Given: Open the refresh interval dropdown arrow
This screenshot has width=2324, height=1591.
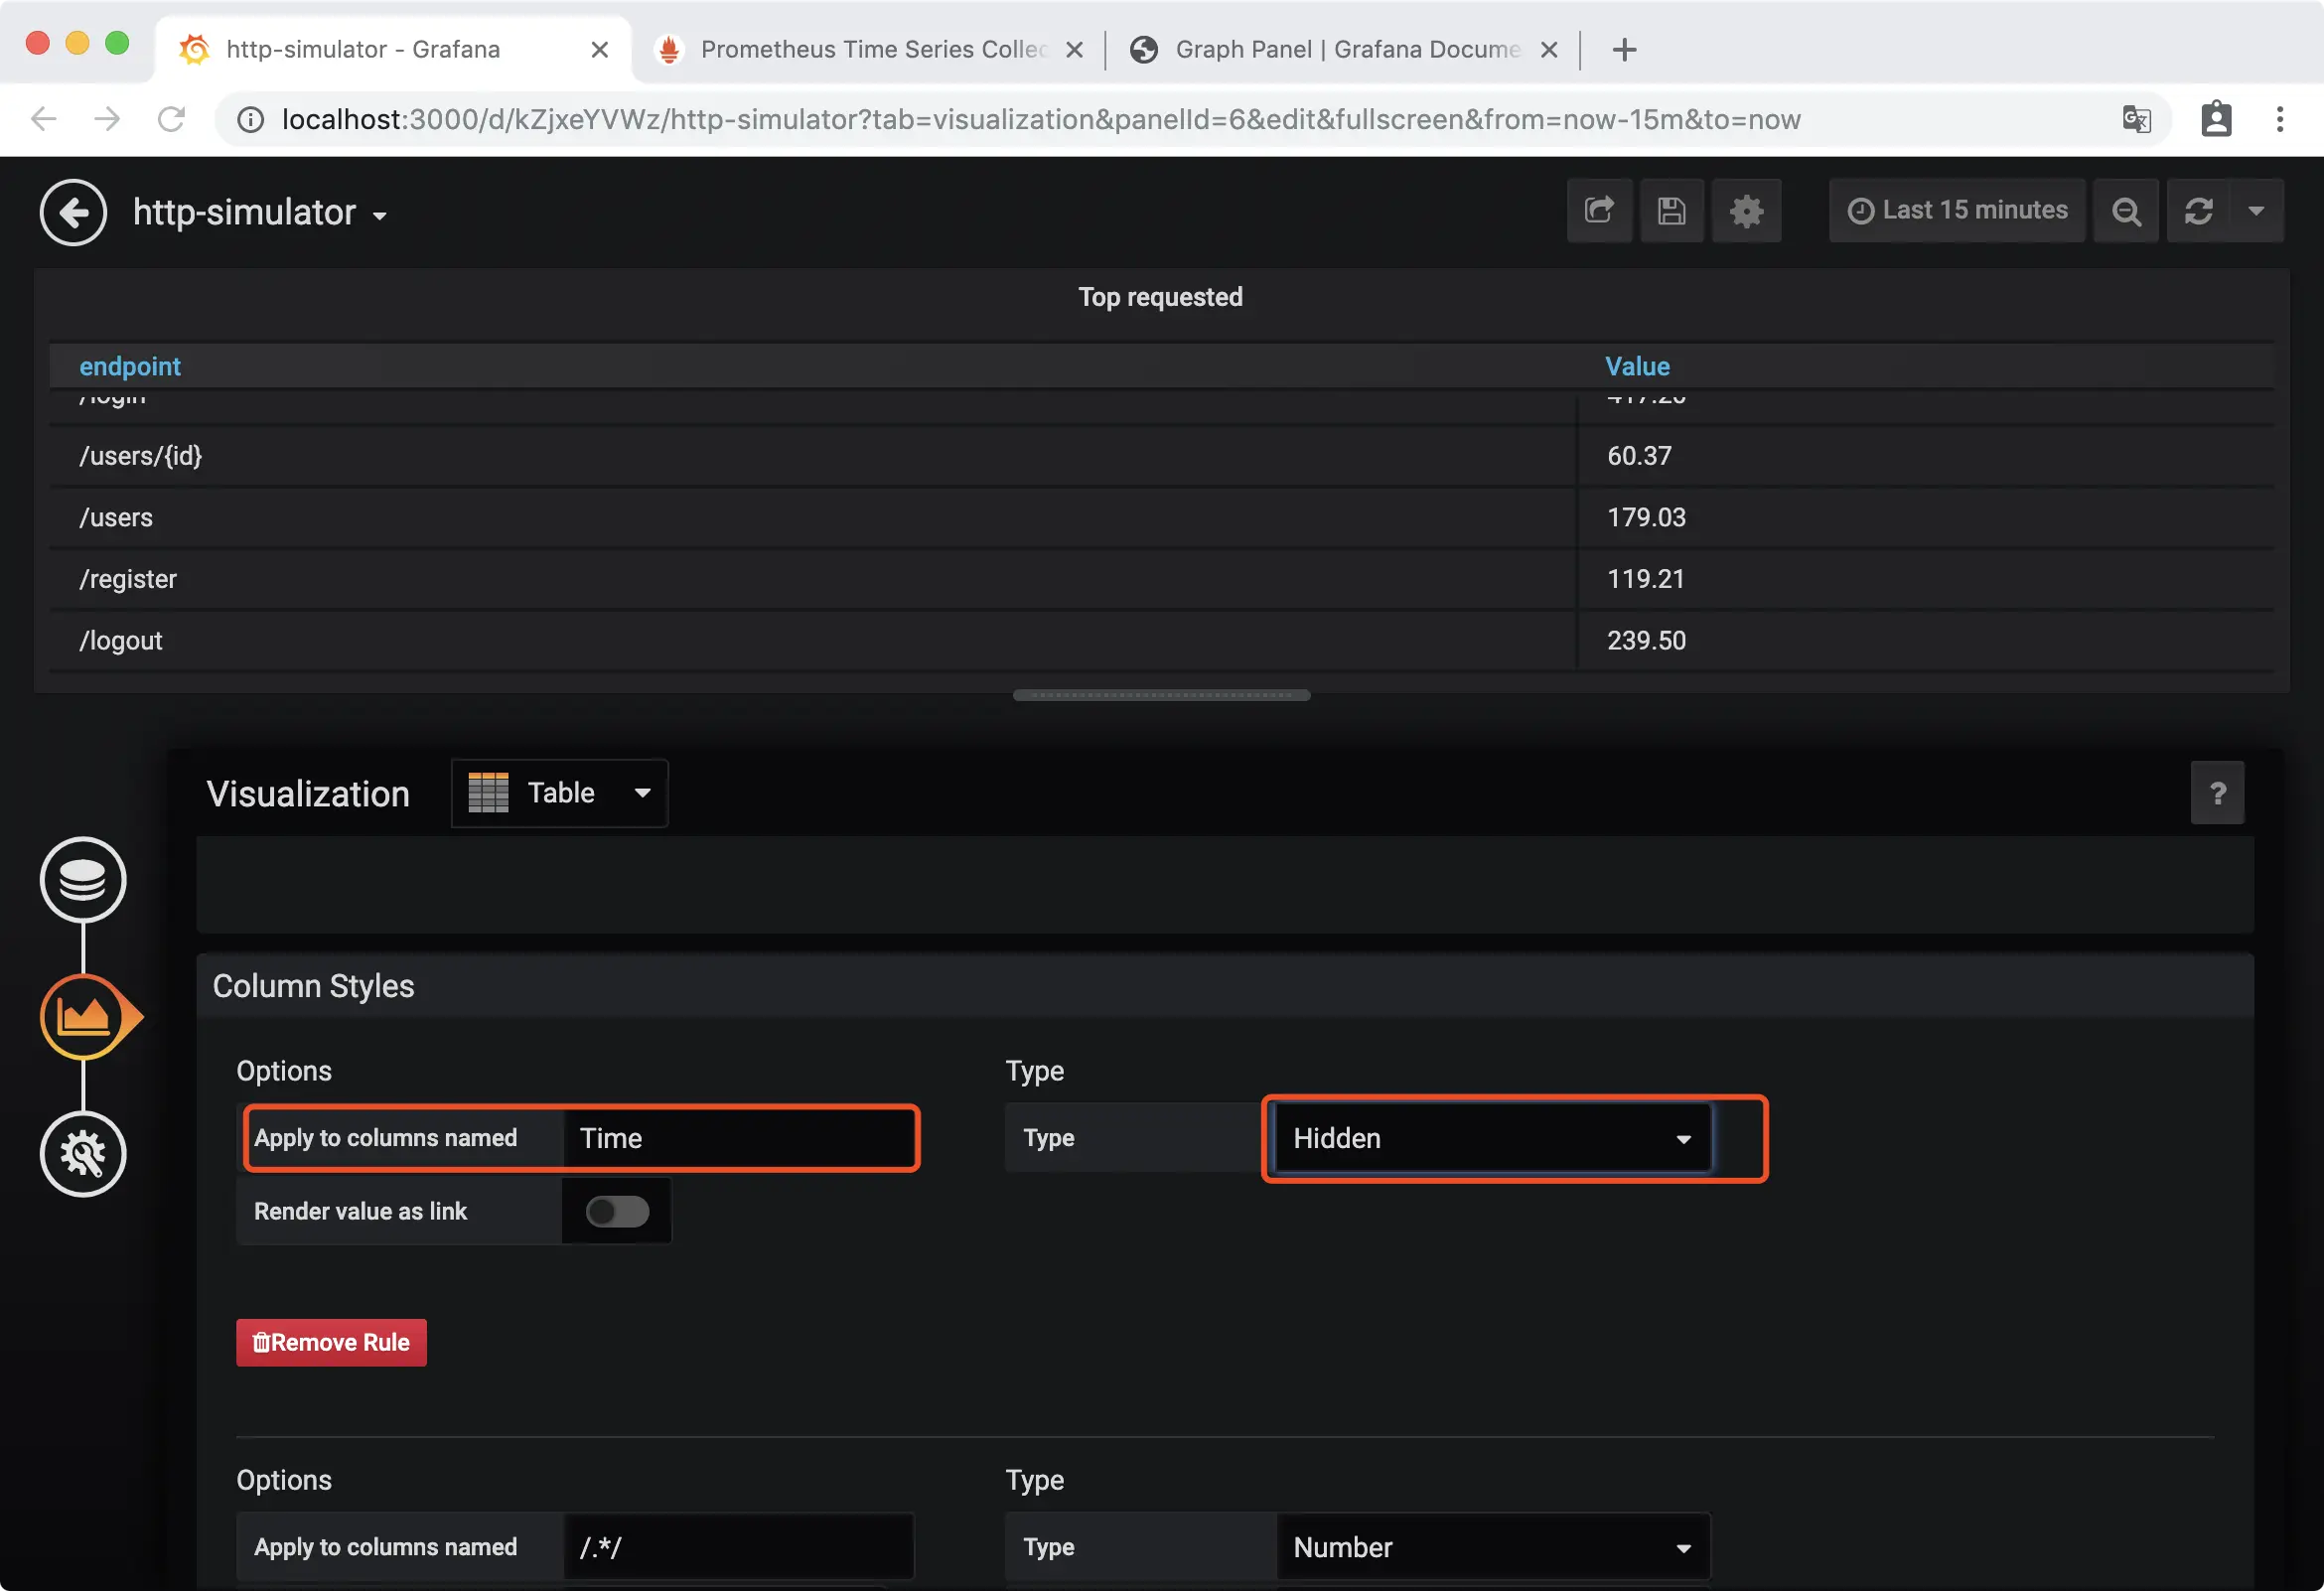Looking at the screenshot, I should pos(2256,210).
